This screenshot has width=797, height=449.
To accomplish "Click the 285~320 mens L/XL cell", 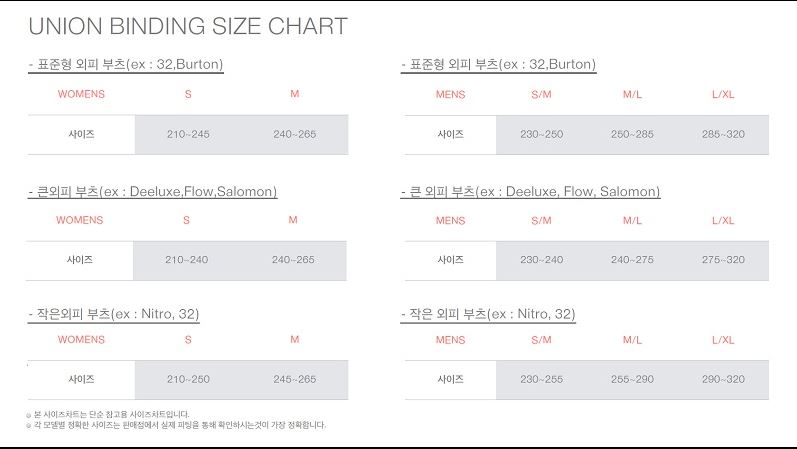I will (x=723, y=135).
